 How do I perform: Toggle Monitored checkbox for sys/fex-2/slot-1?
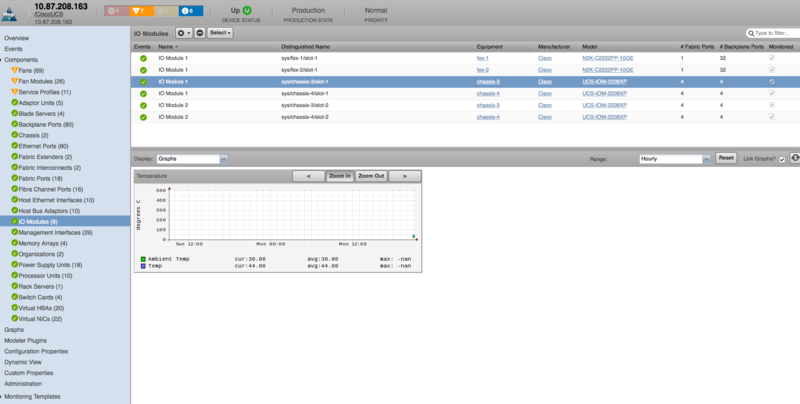coord(771,70)
